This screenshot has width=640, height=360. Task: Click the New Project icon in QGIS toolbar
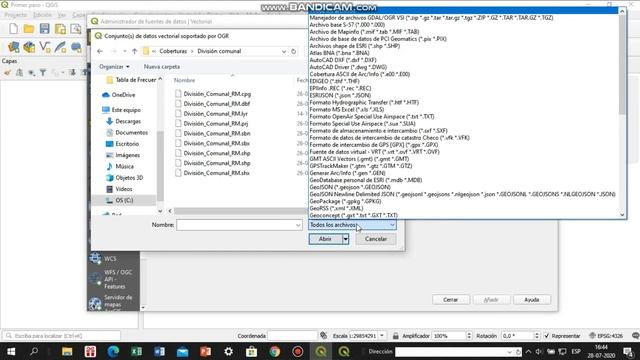[x=13, y=29]
